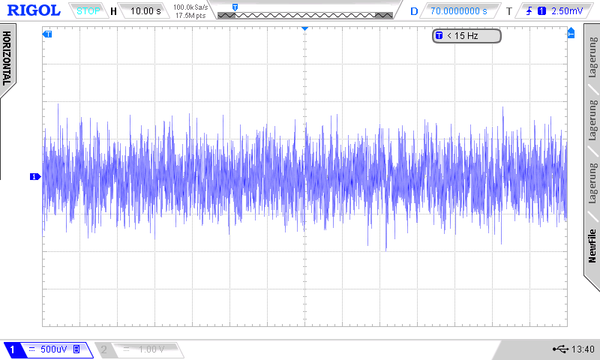Screen dimensions: 600x360
Task: Click the trigger position marker at the top-left grid corner
Action: pyautogui.click(x=47, y=34)
